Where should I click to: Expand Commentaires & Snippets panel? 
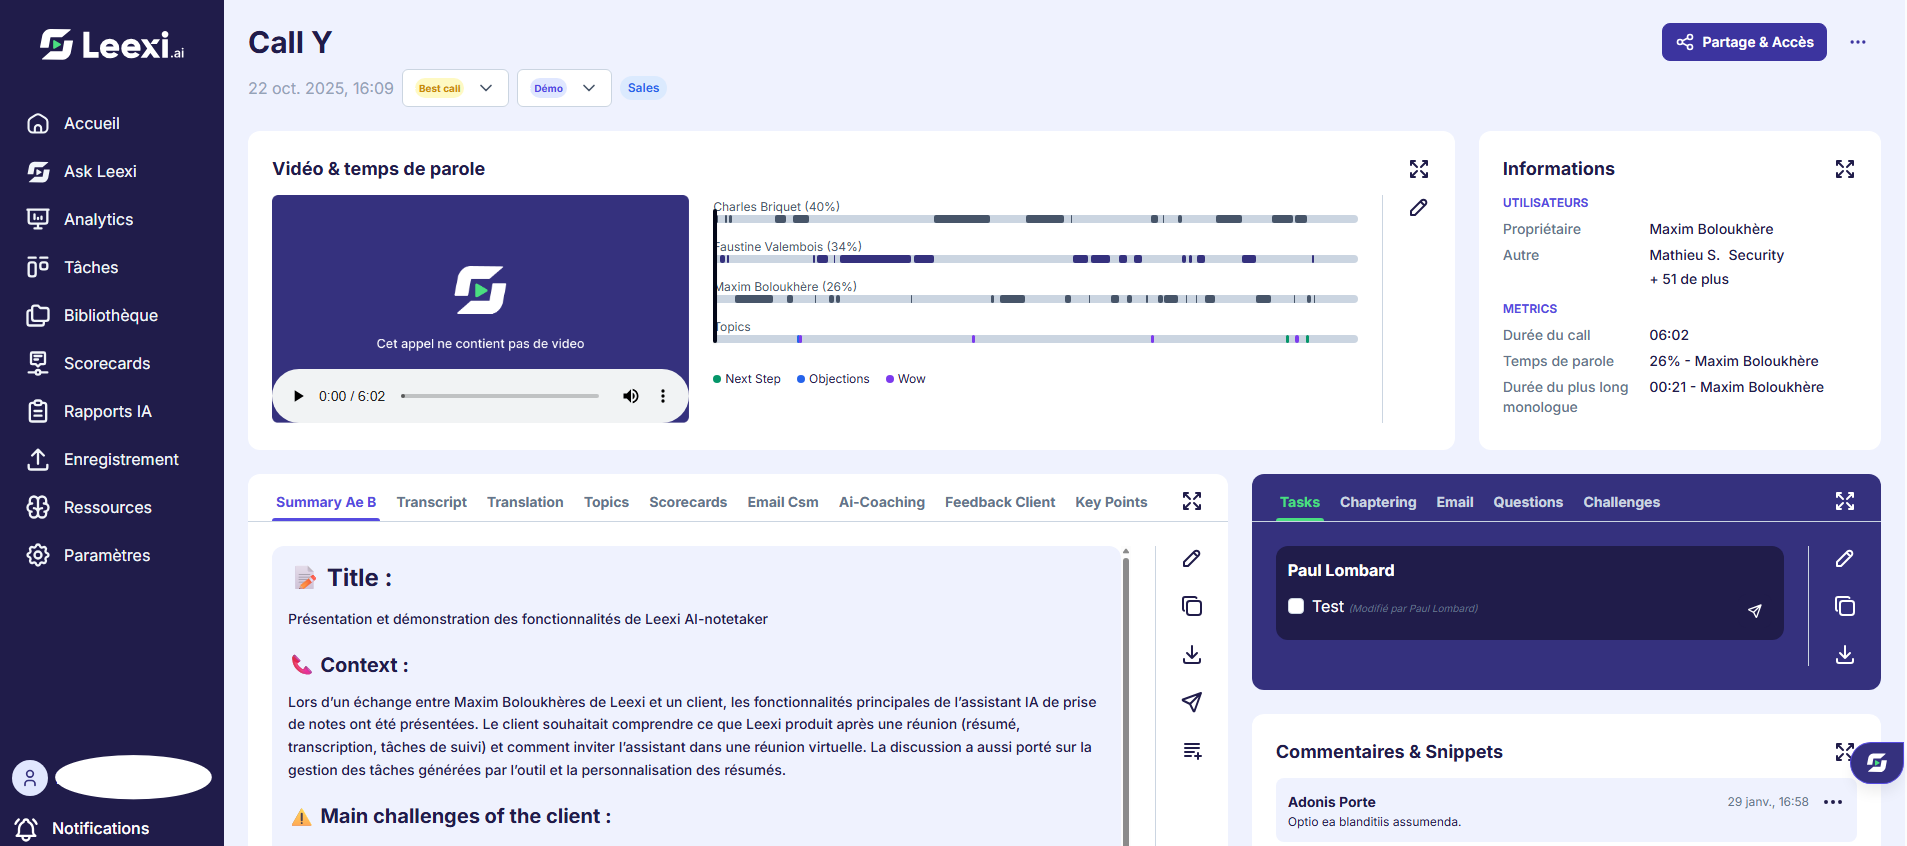tap(1843, 751)
